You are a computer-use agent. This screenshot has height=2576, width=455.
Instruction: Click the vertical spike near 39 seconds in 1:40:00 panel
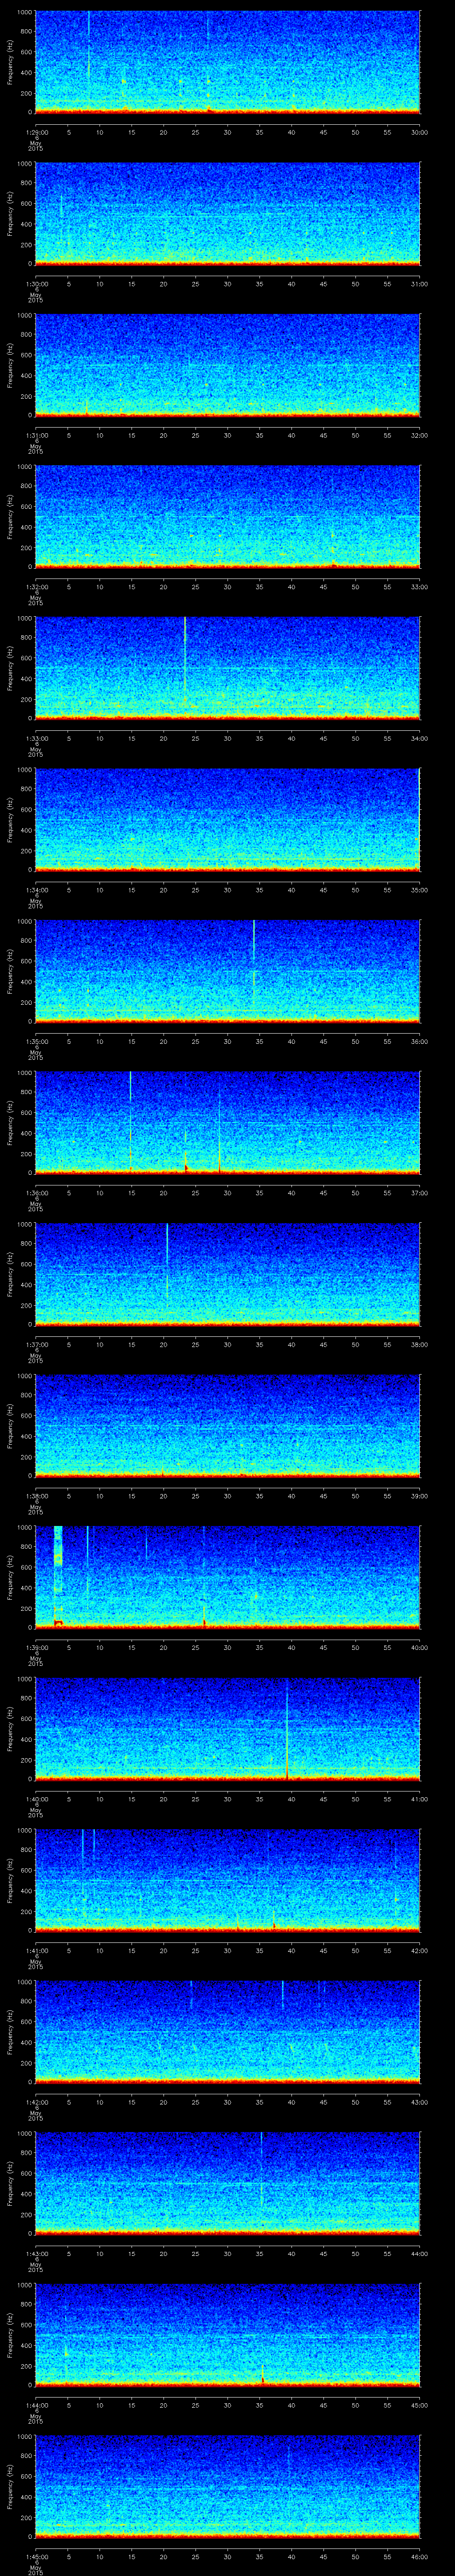[287, 1730]
